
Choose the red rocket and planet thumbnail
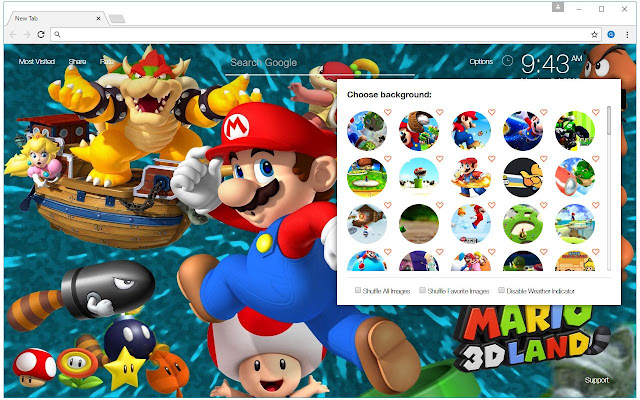(575, 178)
